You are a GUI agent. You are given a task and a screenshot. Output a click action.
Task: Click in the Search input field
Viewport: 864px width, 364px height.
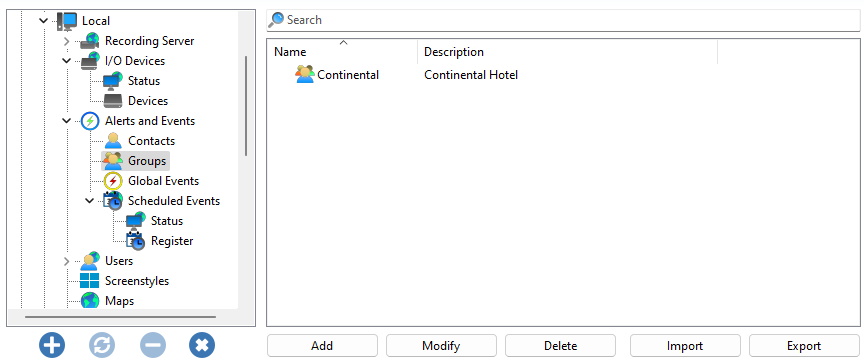563,20
